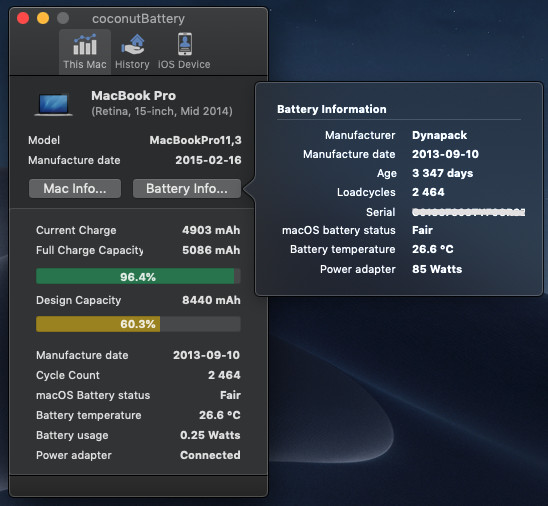548x506 pixels.
Task: Select the Loadcycles value 2 464
Action: click(428, 192)
